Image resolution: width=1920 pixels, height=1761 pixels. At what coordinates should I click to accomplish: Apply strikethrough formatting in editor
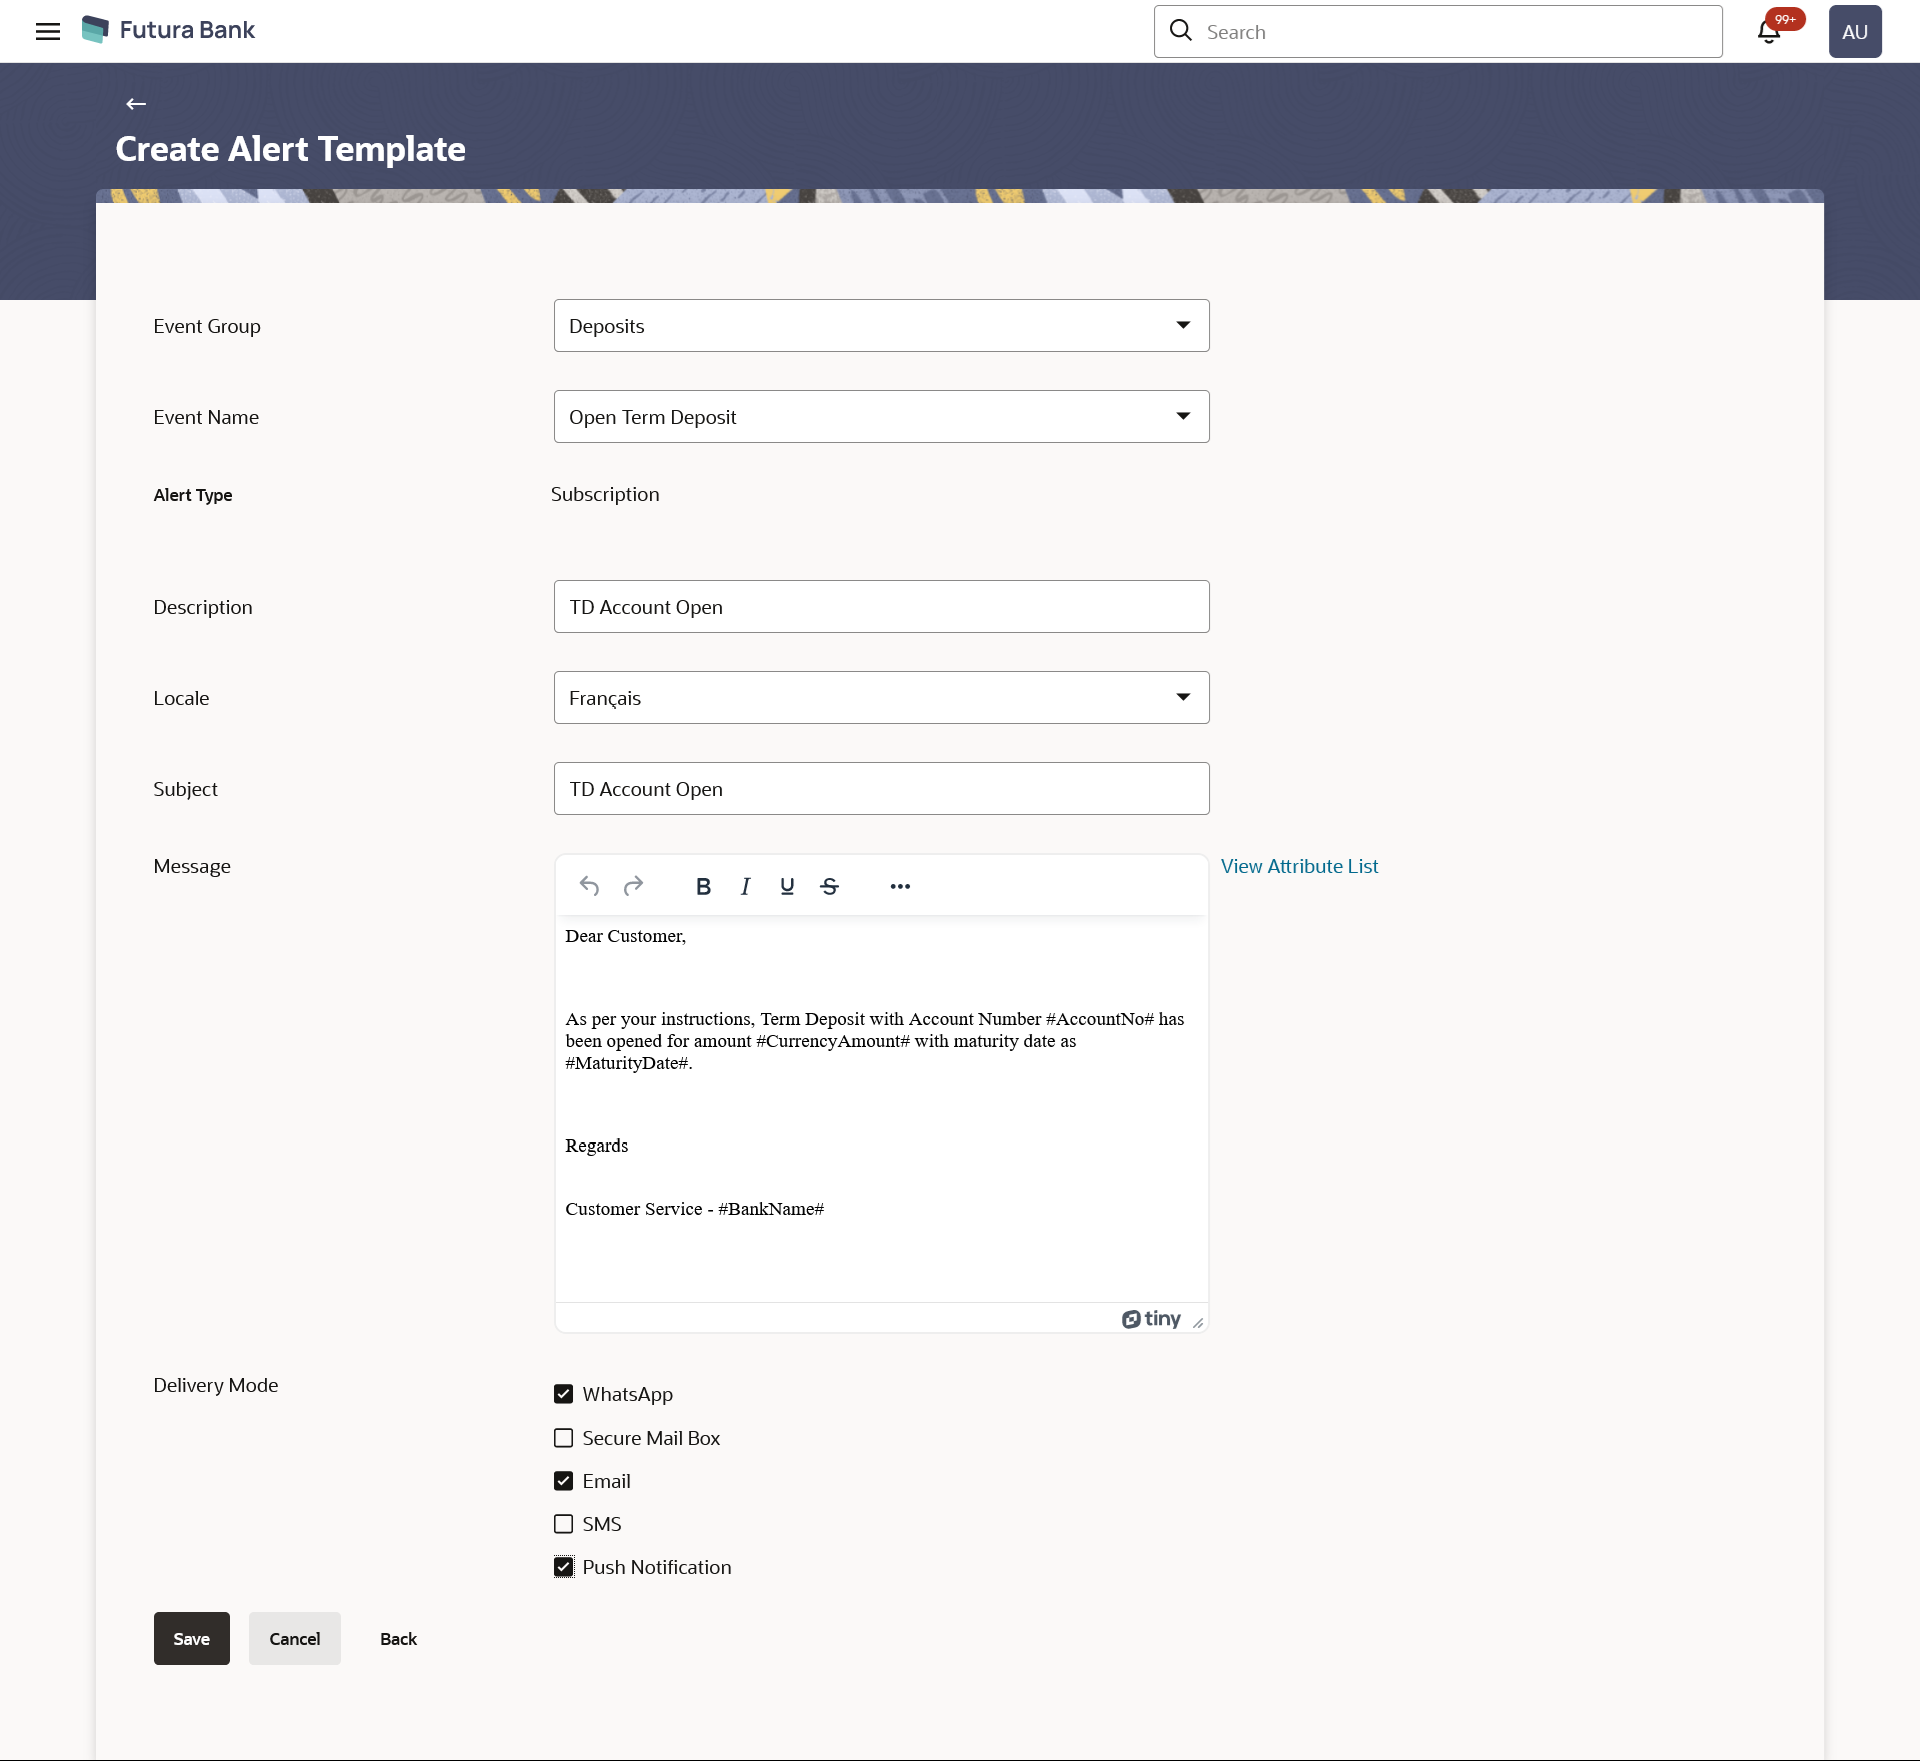pyautogui.click(x=829, y=886)
